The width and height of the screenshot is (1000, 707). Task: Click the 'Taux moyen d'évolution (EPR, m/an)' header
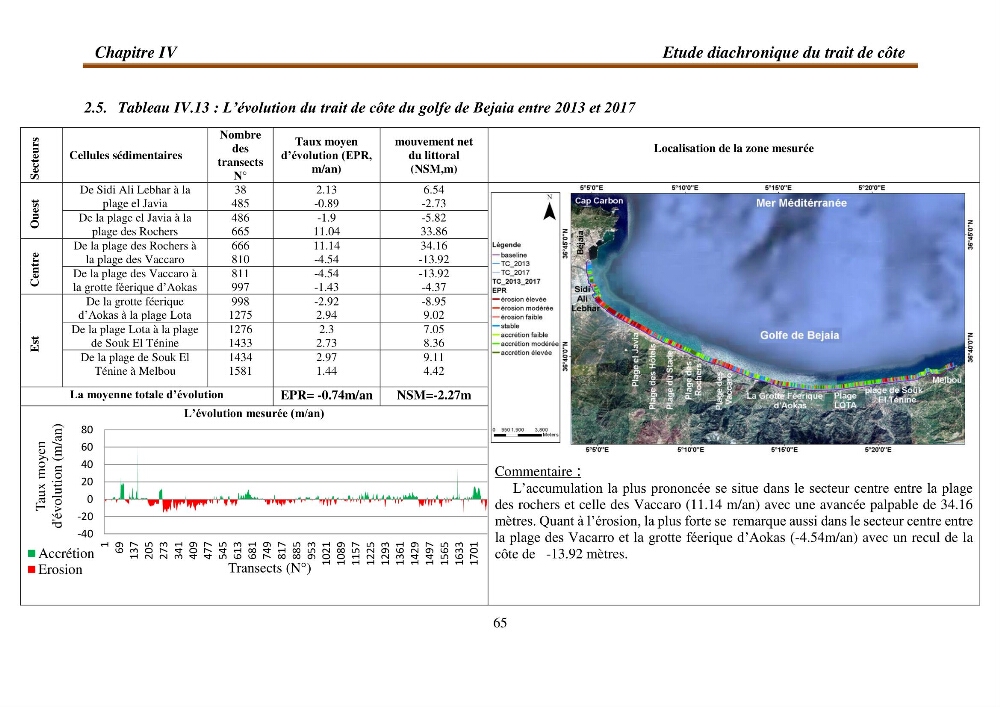(x=327, y=155)
